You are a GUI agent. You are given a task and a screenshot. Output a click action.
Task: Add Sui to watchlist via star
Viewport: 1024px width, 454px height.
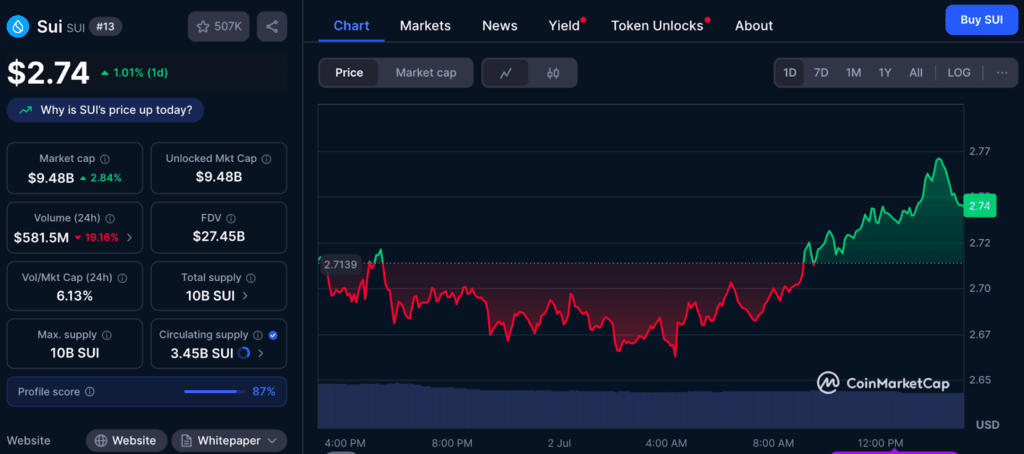219,27
